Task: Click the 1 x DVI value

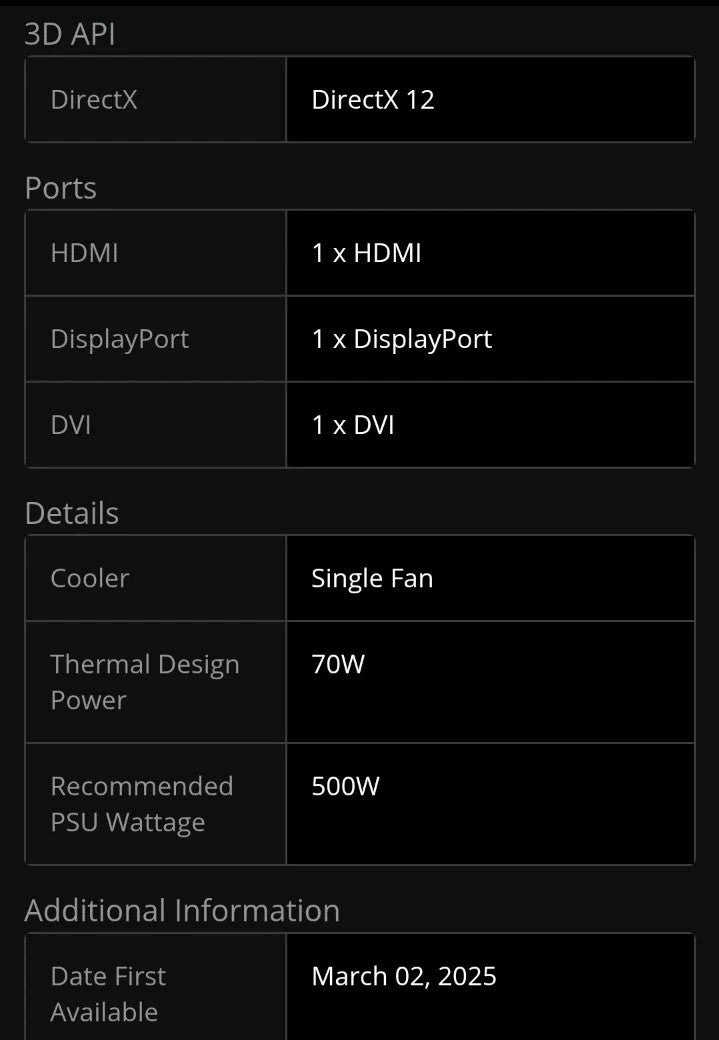Action: (x=353, y=425)
